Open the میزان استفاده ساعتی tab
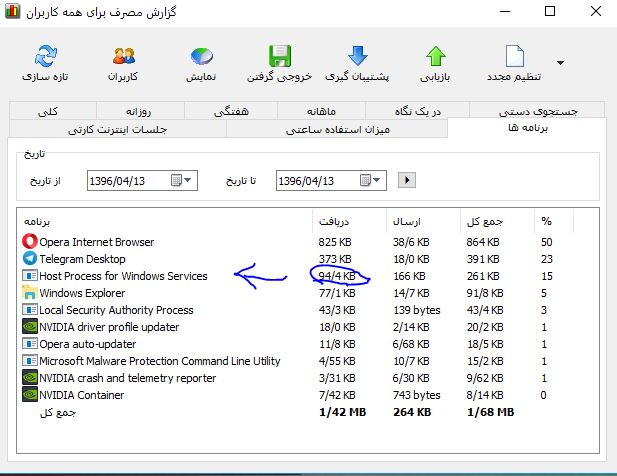Screen dimensions: 617x476 coord(337,129)
